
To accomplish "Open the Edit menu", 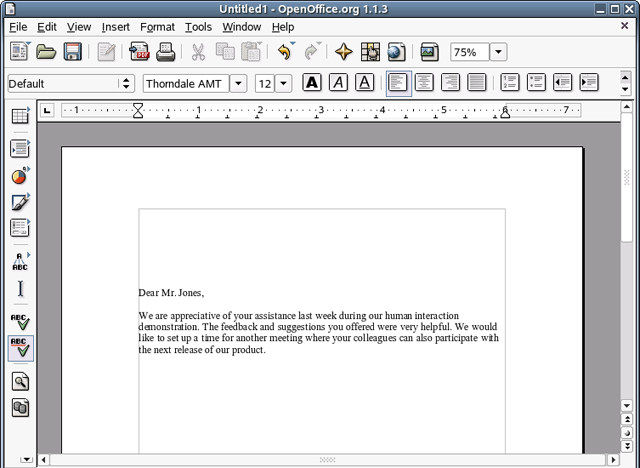I will (x=47, y=27).
